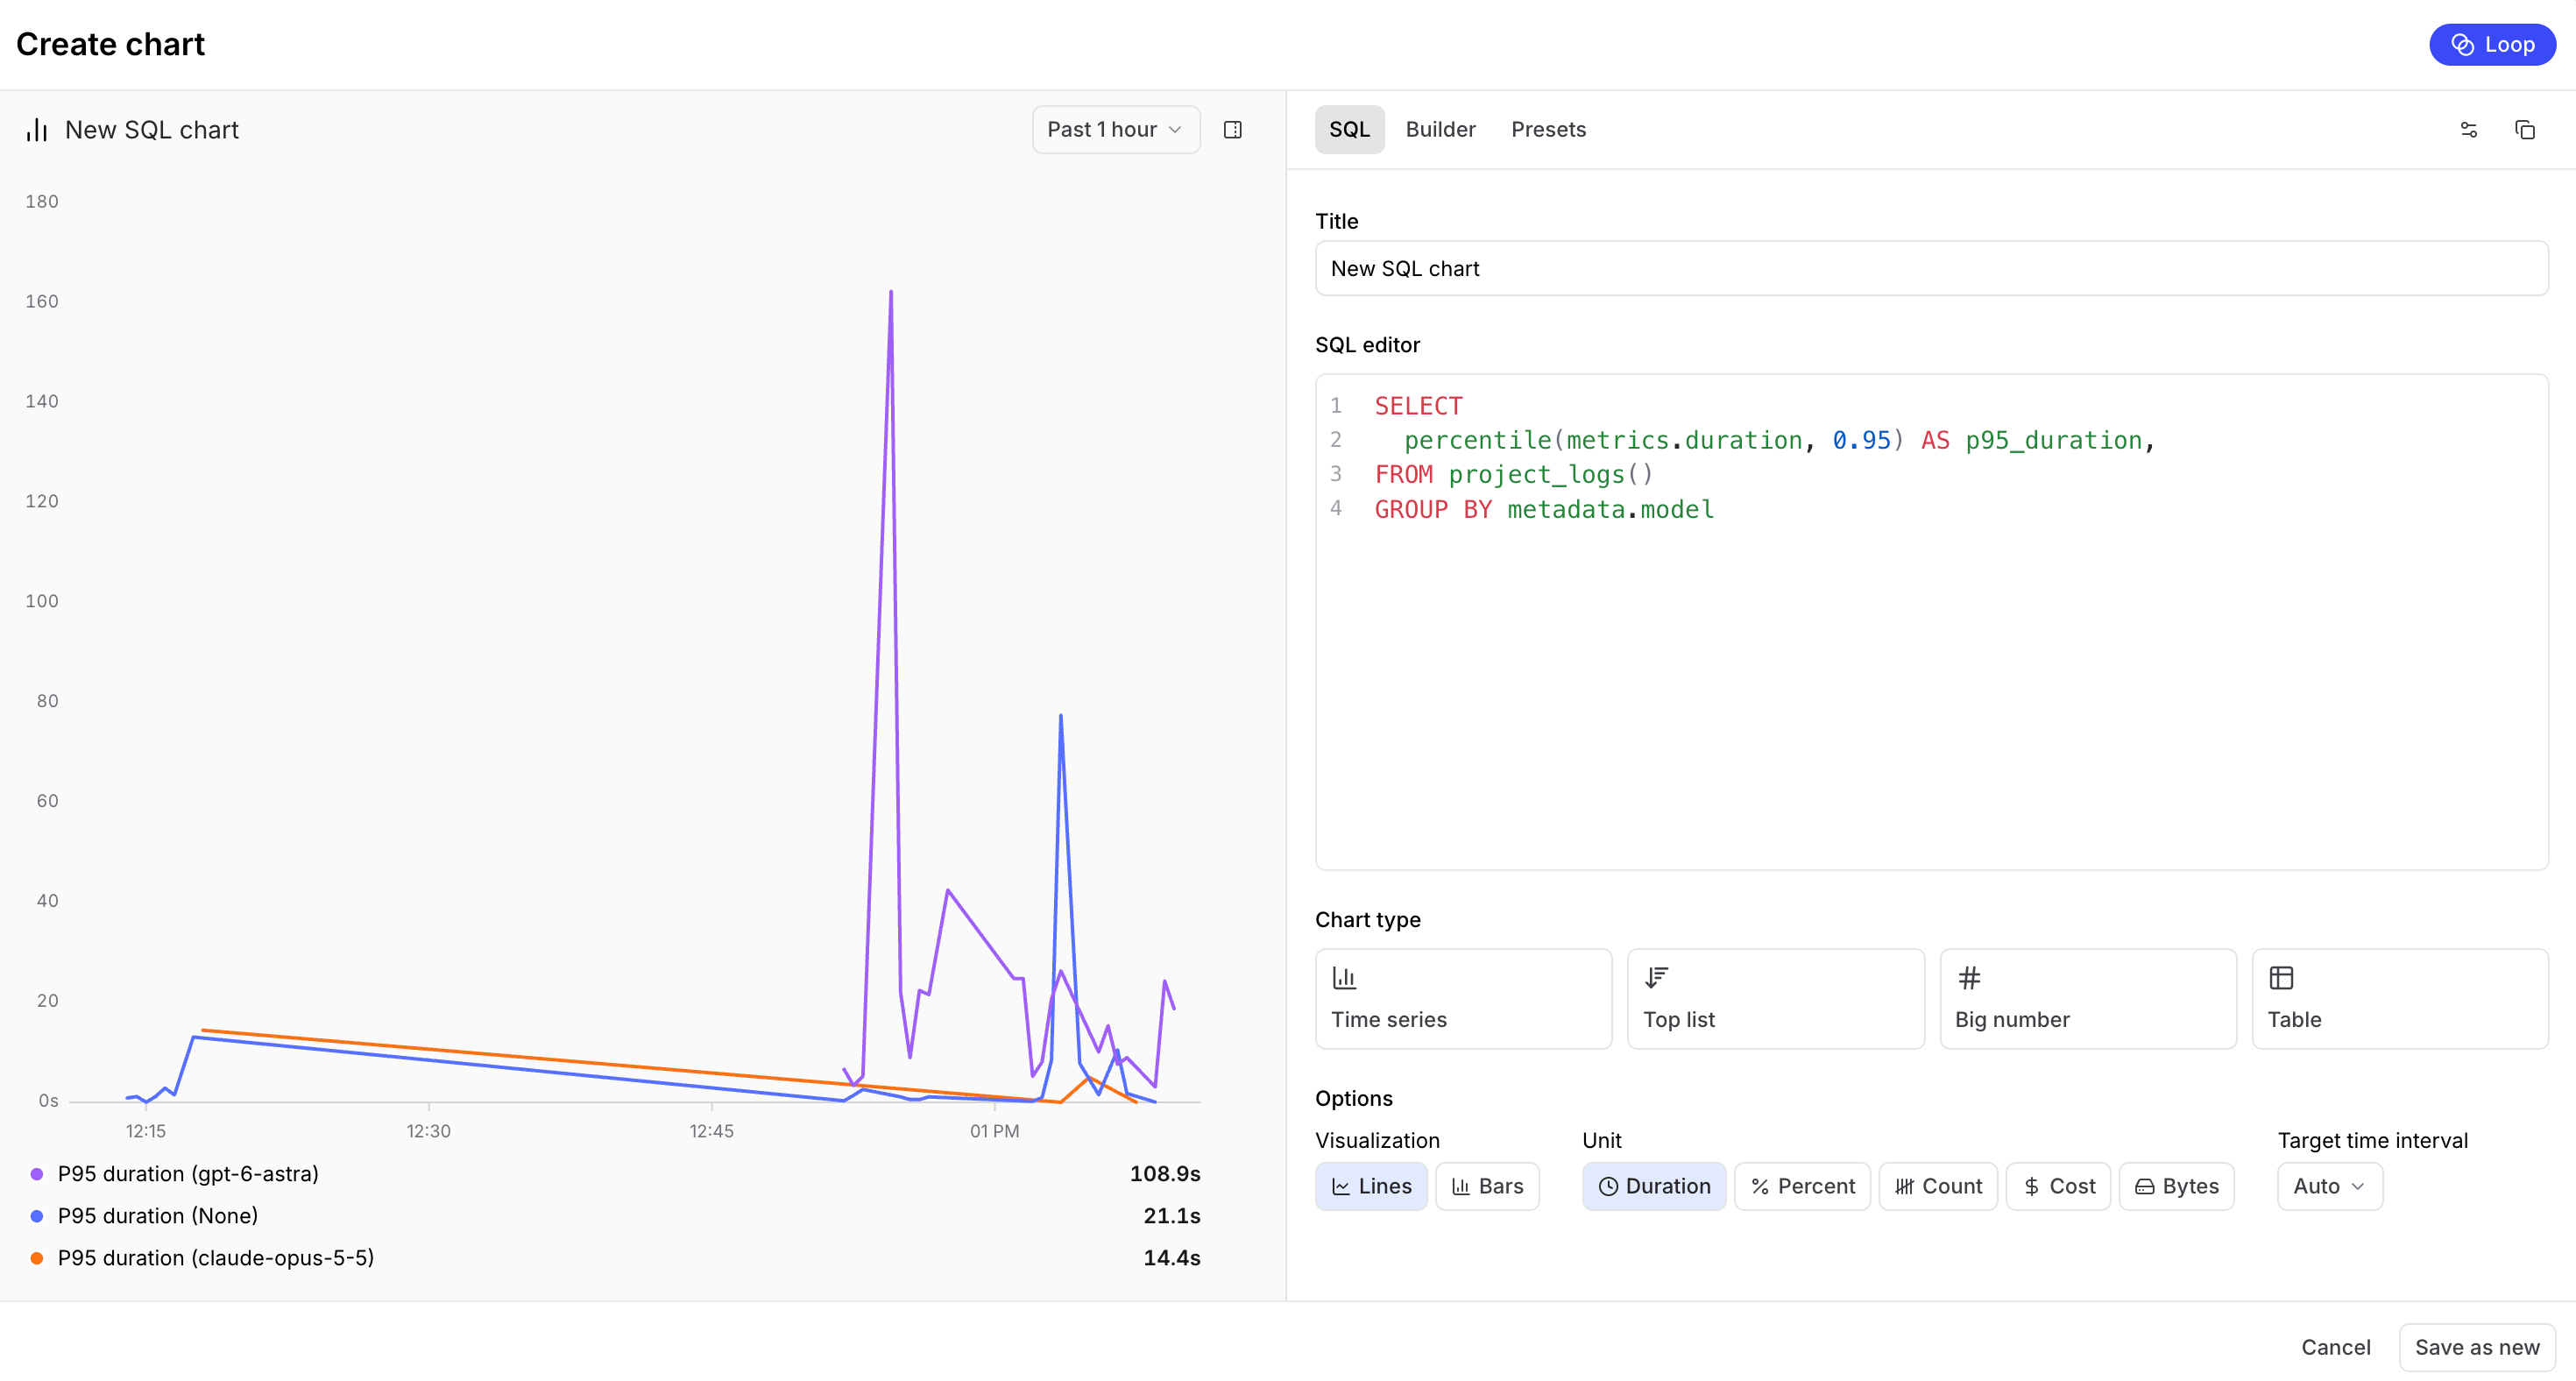Choose Lines visualization

[x=1371, y=1186]
